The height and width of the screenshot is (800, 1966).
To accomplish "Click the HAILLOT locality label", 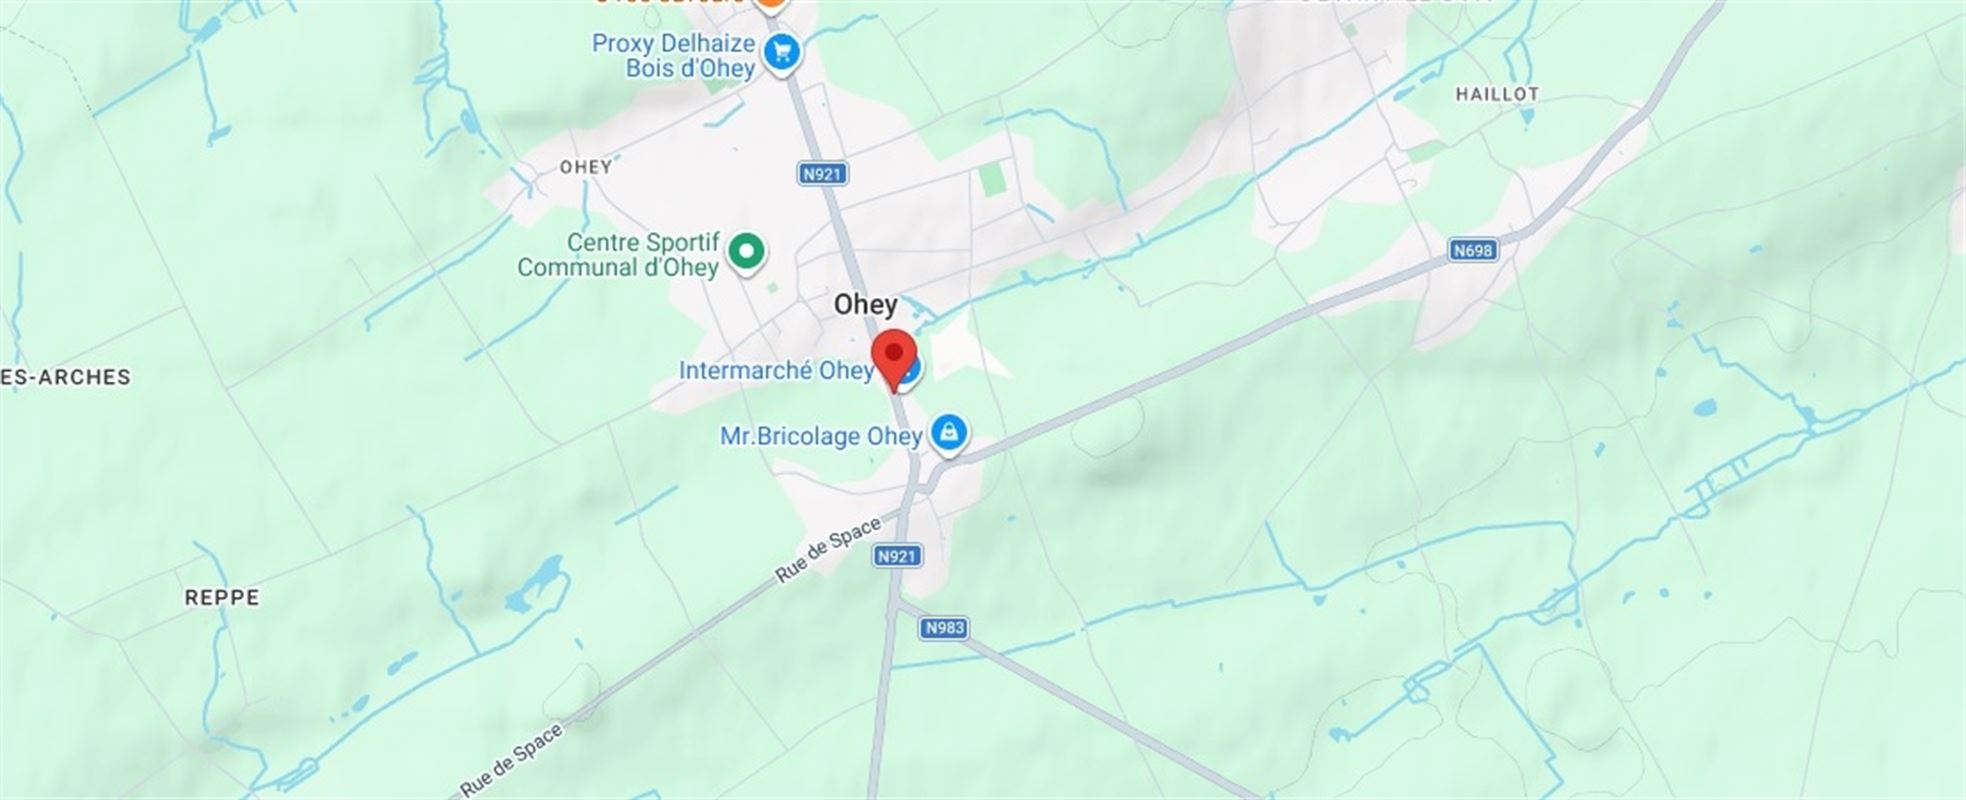I will (x=1497, y=94).
